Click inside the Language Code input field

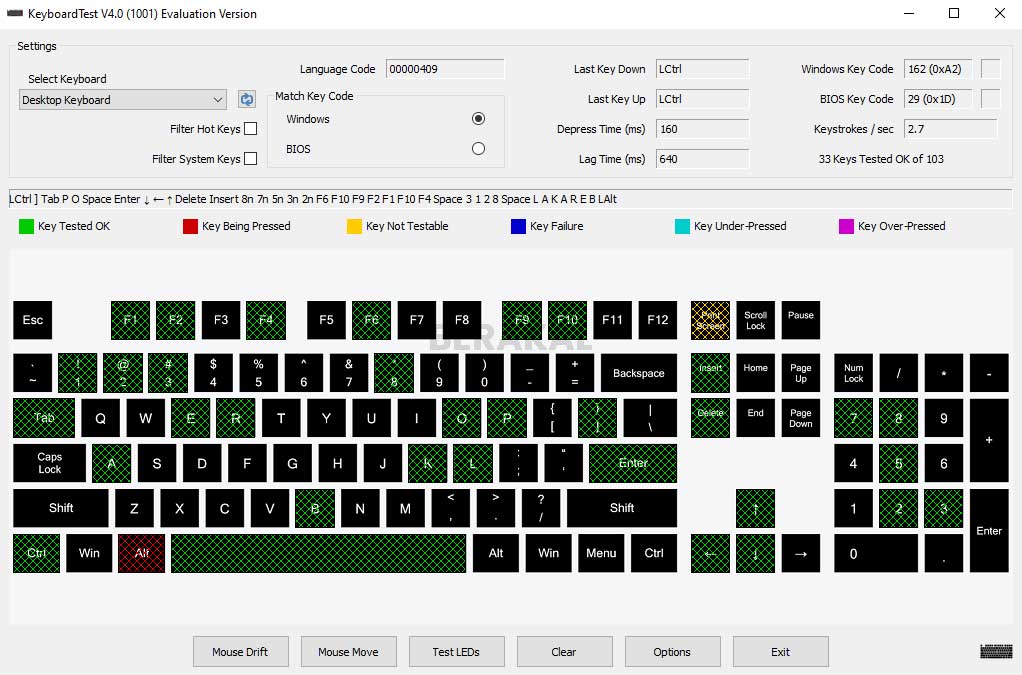tap(445, 69)
